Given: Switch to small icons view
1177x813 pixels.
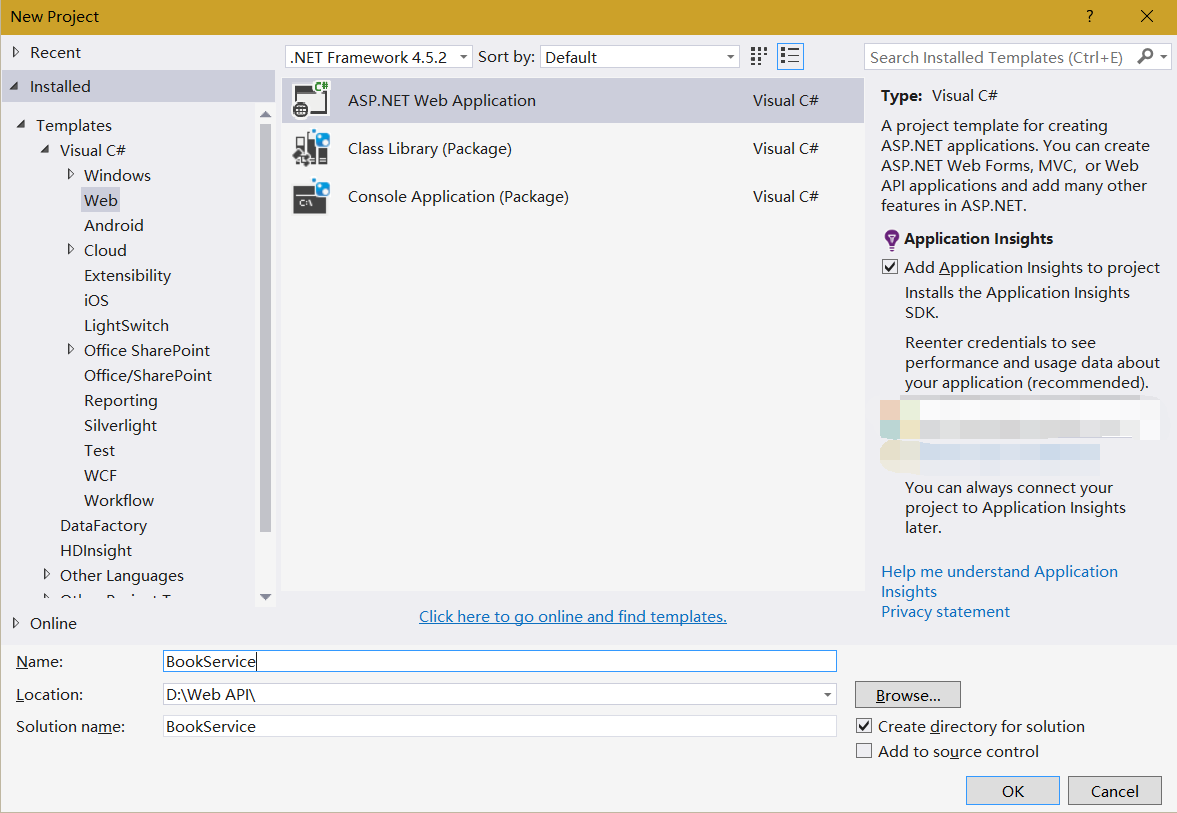Looking at the screenshot, I should coord(759,56).
